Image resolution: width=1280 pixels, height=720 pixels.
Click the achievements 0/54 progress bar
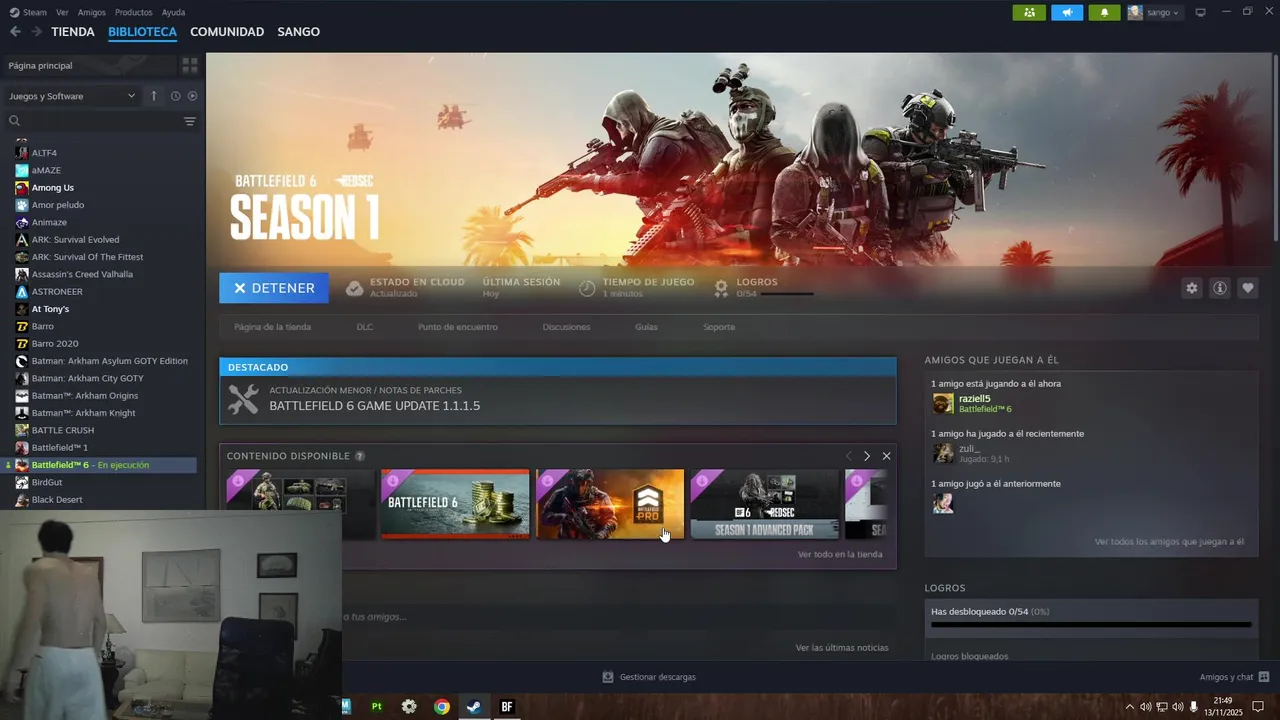1091,624
